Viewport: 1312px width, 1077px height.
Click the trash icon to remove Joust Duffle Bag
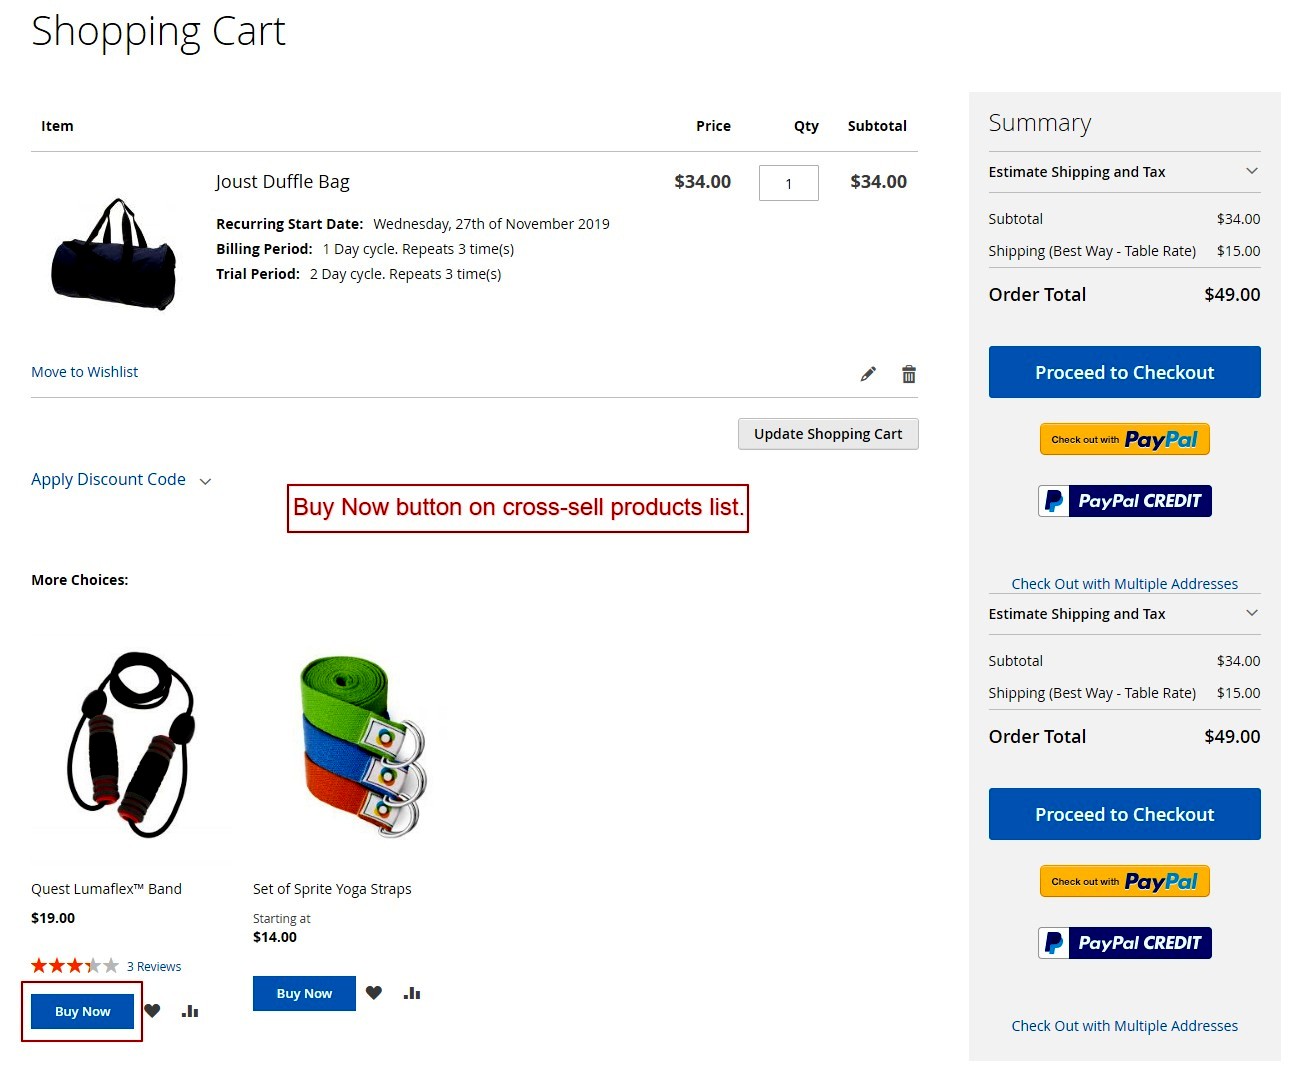[x=908, y=374]
